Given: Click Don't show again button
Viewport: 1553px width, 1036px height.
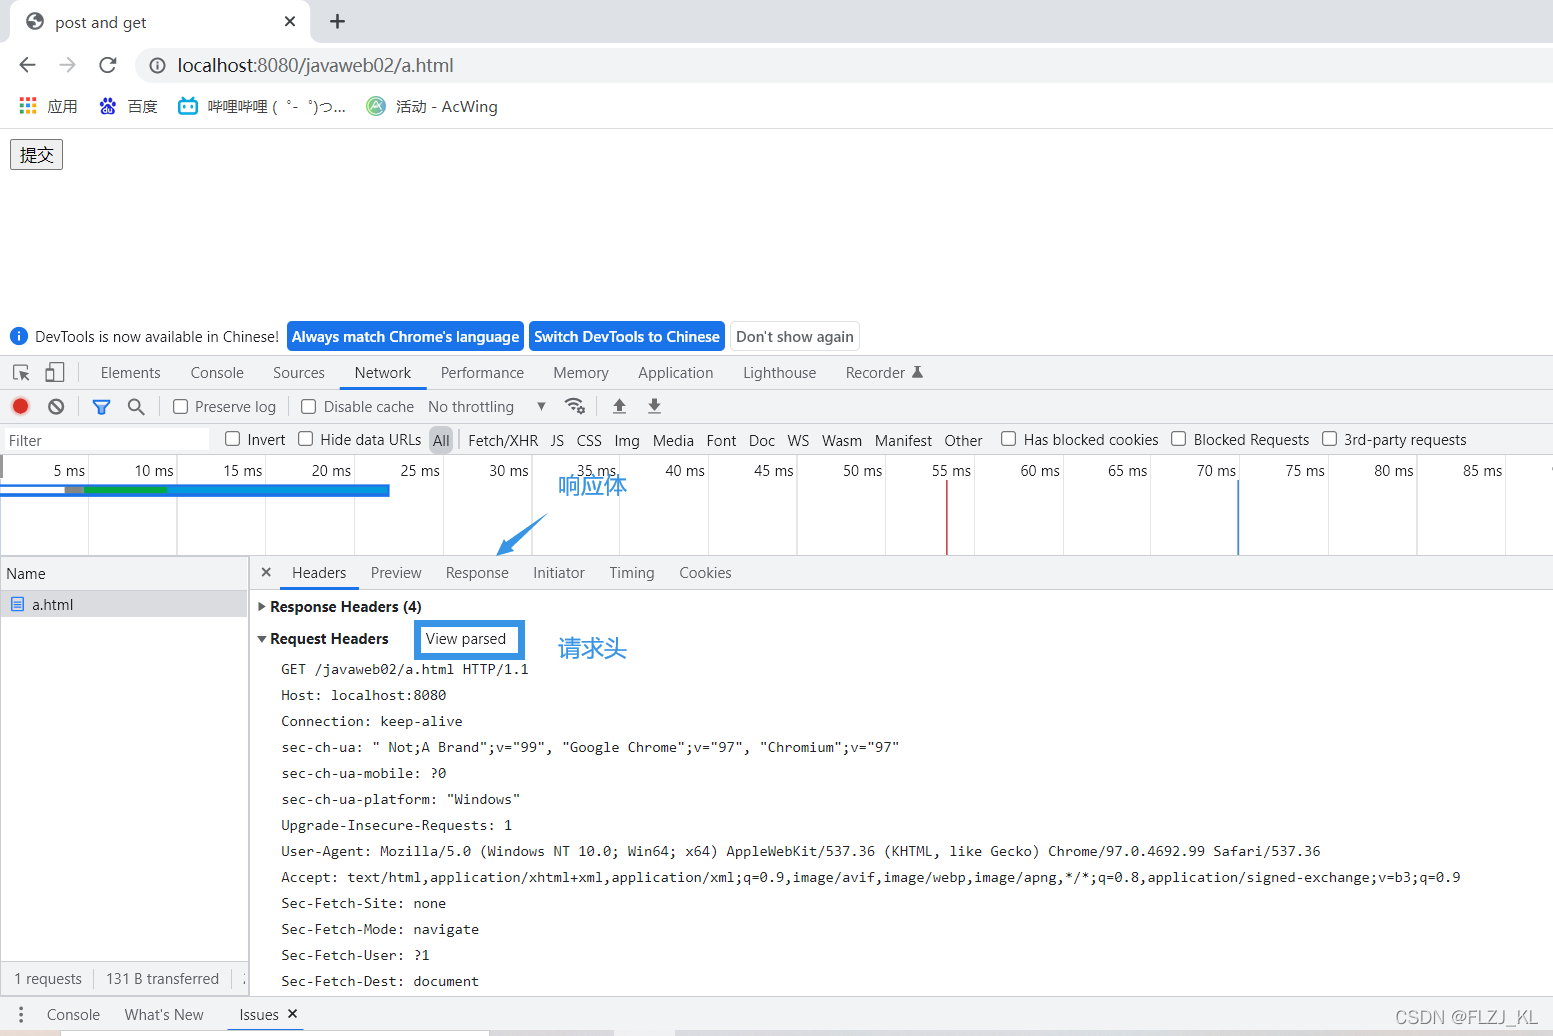Looking at the screenshot, I should point(795,337).
